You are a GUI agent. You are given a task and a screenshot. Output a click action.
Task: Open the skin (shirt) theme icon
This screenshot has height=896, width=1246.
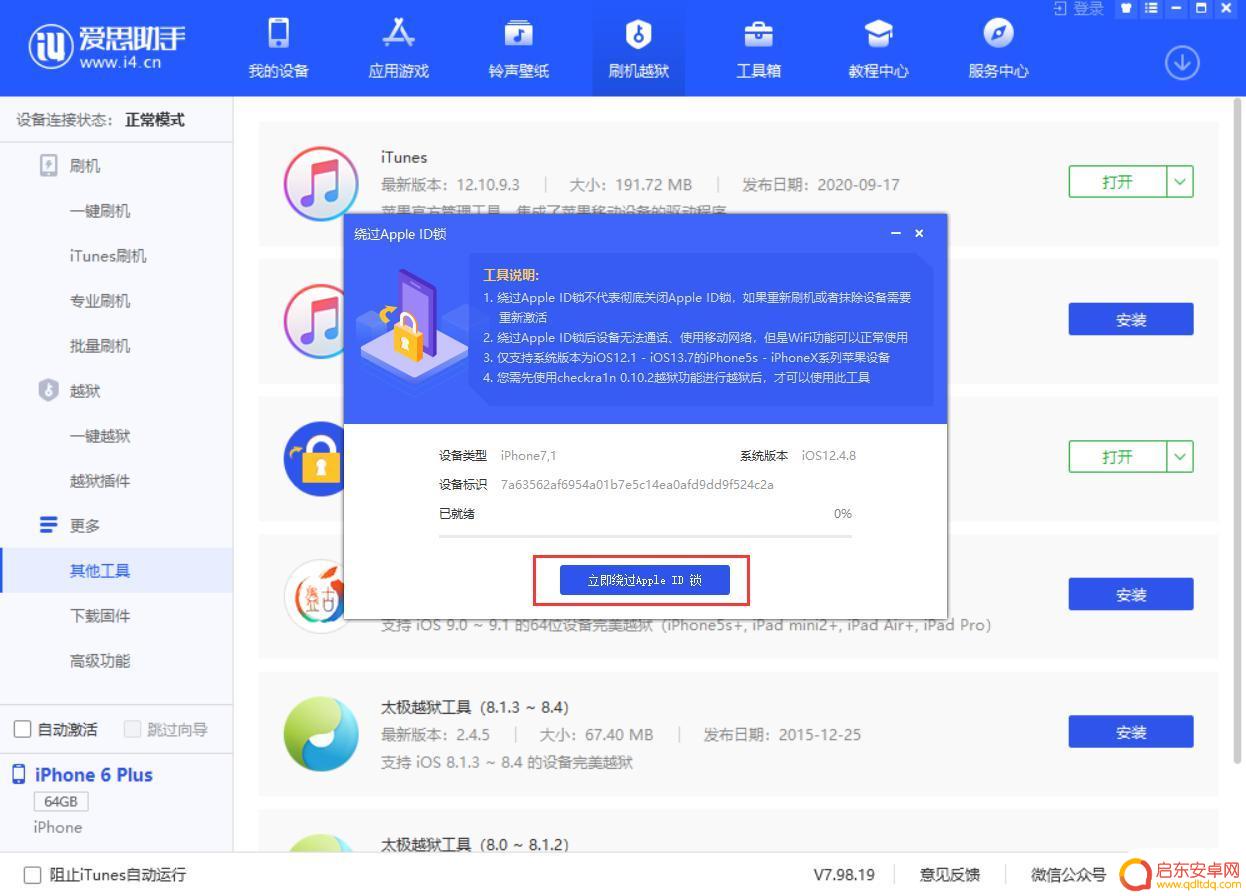point(1126,8)
